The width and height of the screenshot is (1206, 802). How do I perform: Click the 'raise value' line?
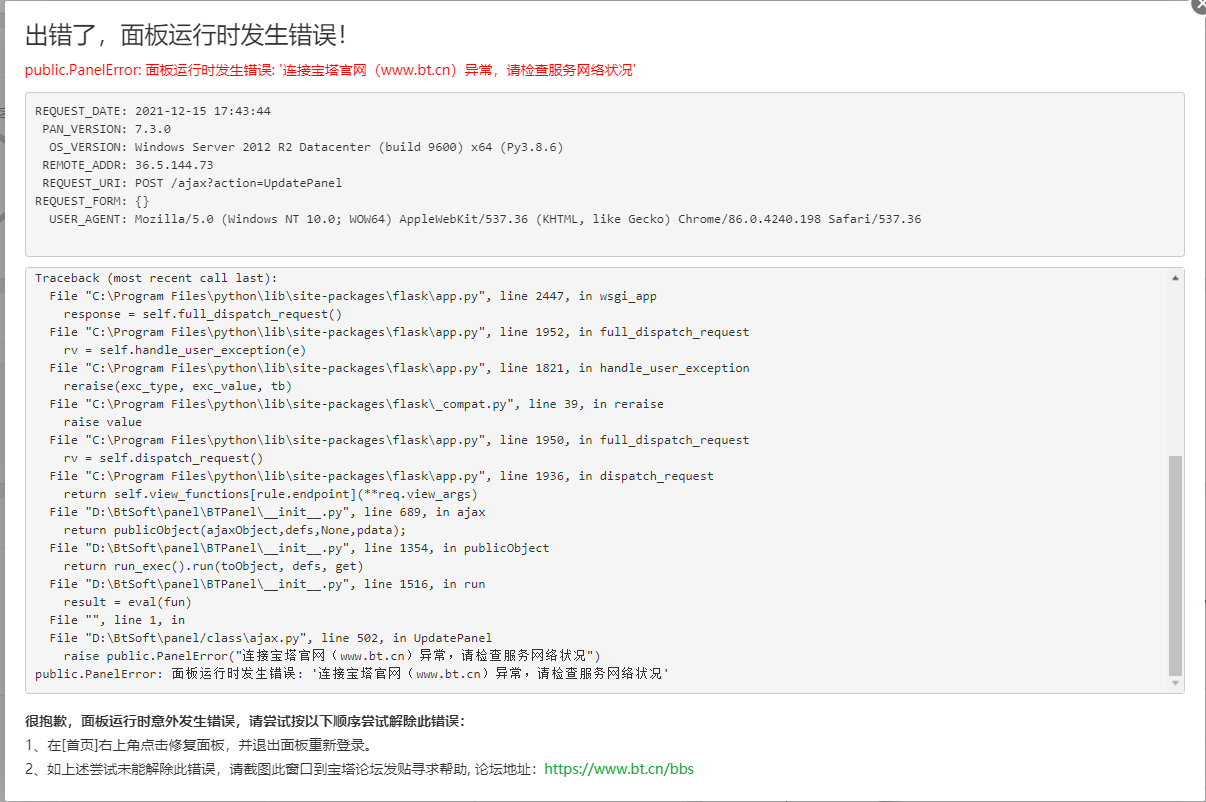(x=103, y=422)
